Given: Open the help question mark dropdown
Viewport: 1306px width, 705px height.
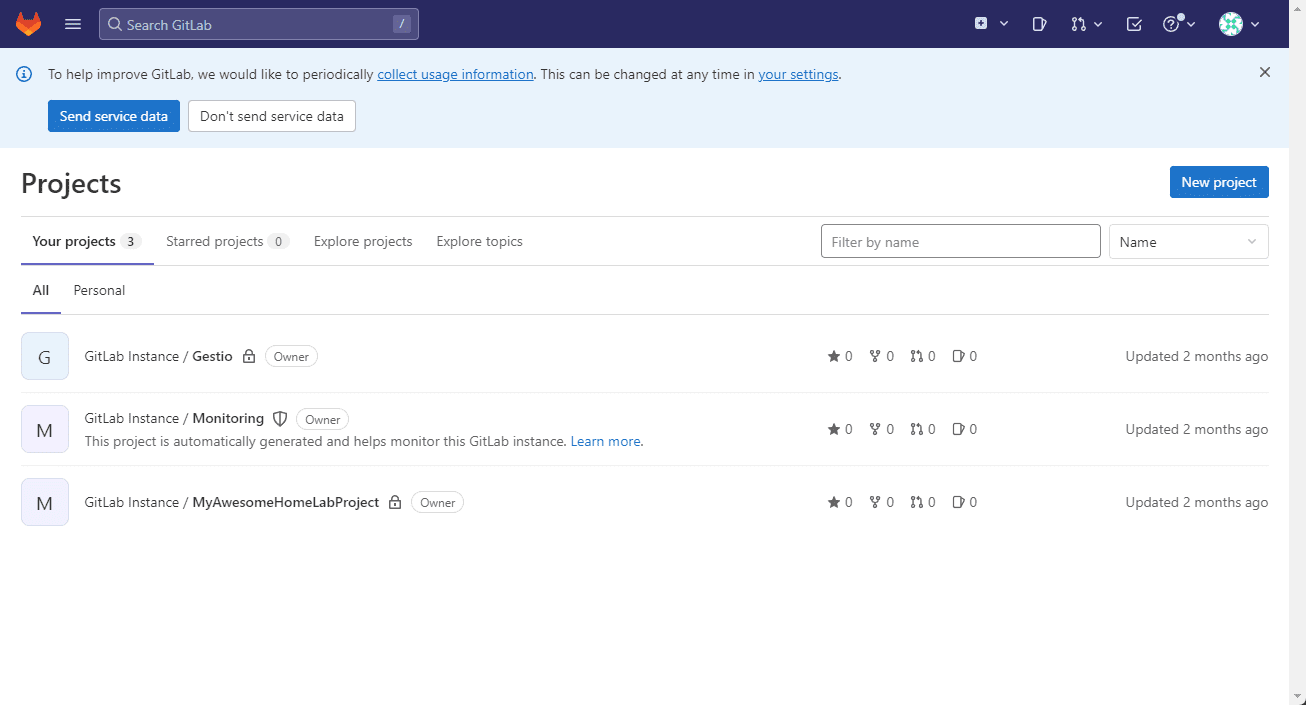Looking at the screenshot, I should tap(1179, 24).
